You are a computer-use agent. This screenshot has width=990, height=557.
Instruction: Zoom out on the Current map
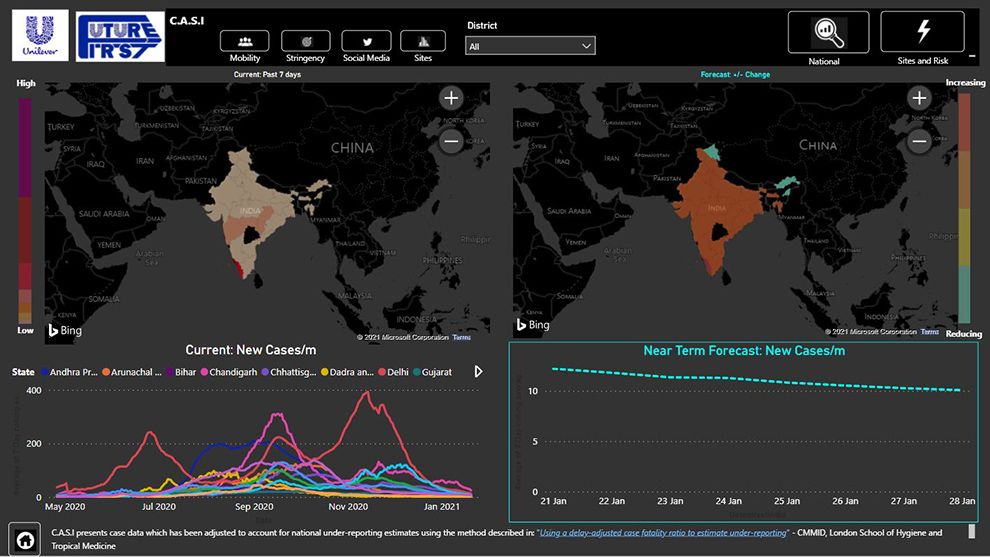coord(451,141)
